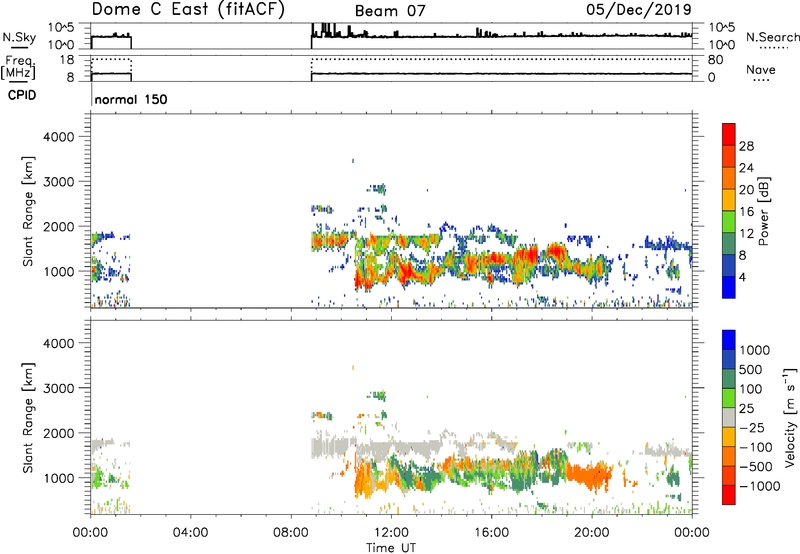Click the '20:00' time axis label
Screen dimensions: 800x554
pyautogui.click(x=592, y=533)
